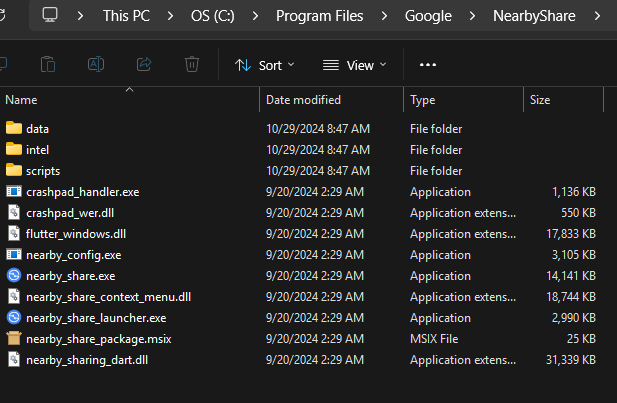Sort by Name column header
This screenshot has height=403, width=617.
tap(21, 100)
